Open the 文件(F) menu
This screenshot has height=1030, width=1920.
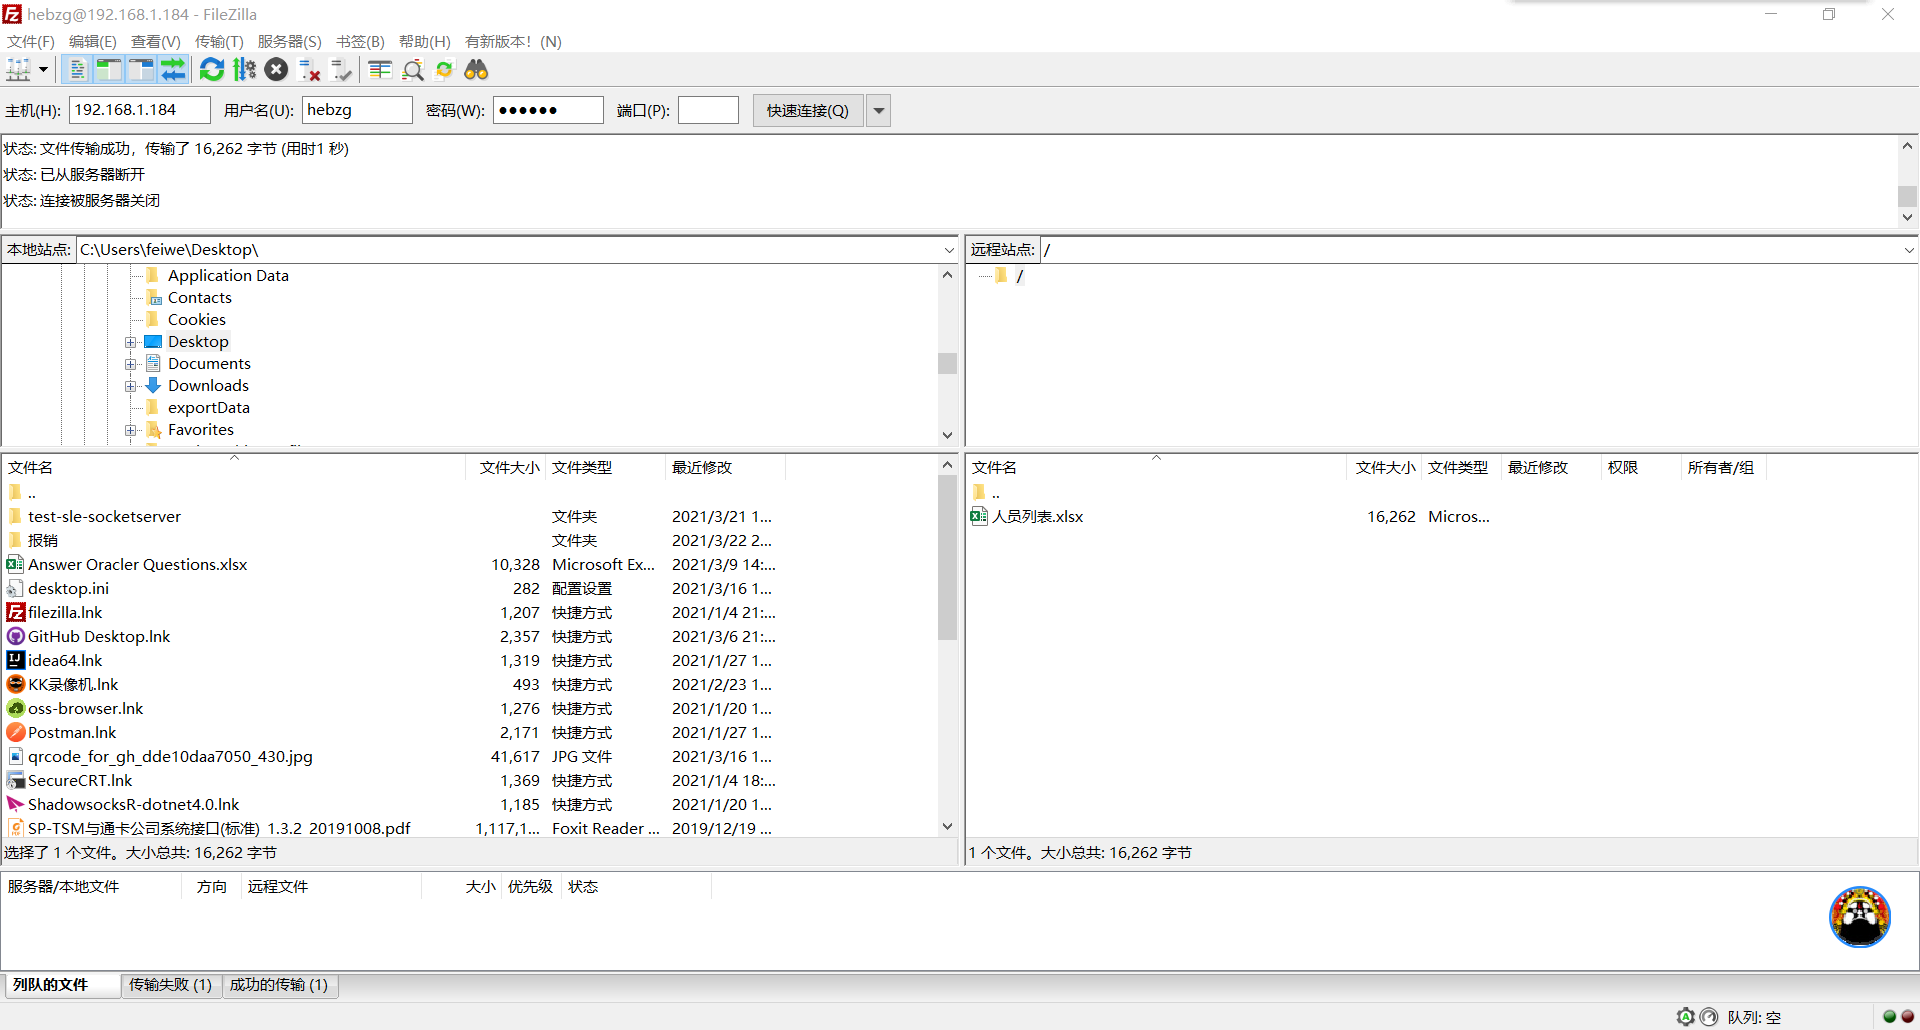31,42
